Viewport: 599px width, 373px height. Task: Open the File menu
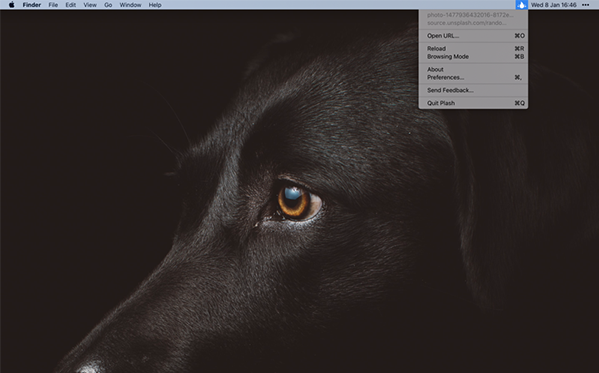(53, 5)
